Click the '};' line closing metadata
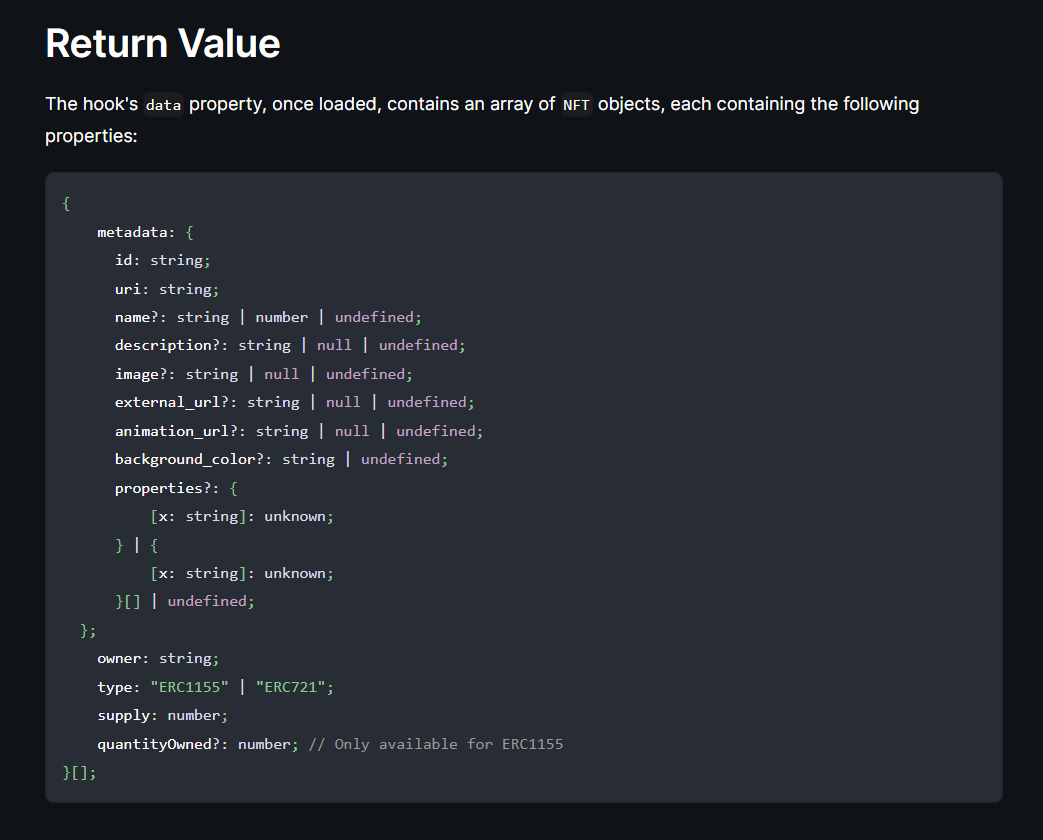 (x=88, y=630)
